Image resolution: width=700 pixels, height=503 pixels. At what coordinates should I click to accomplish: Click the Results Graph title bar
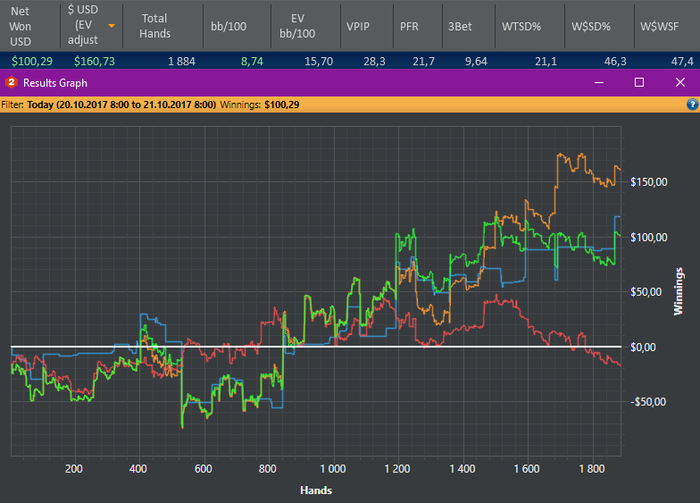coord(300,82)
